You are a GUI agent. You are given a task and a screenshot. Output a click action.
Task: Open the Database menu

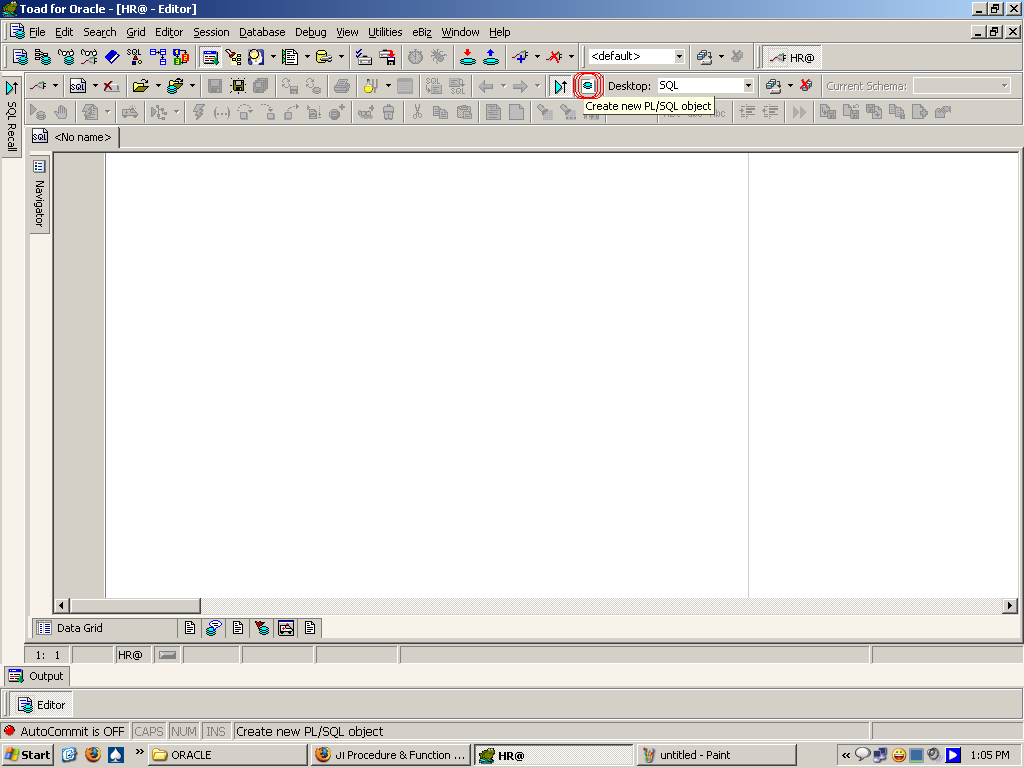tap(262, 32)
